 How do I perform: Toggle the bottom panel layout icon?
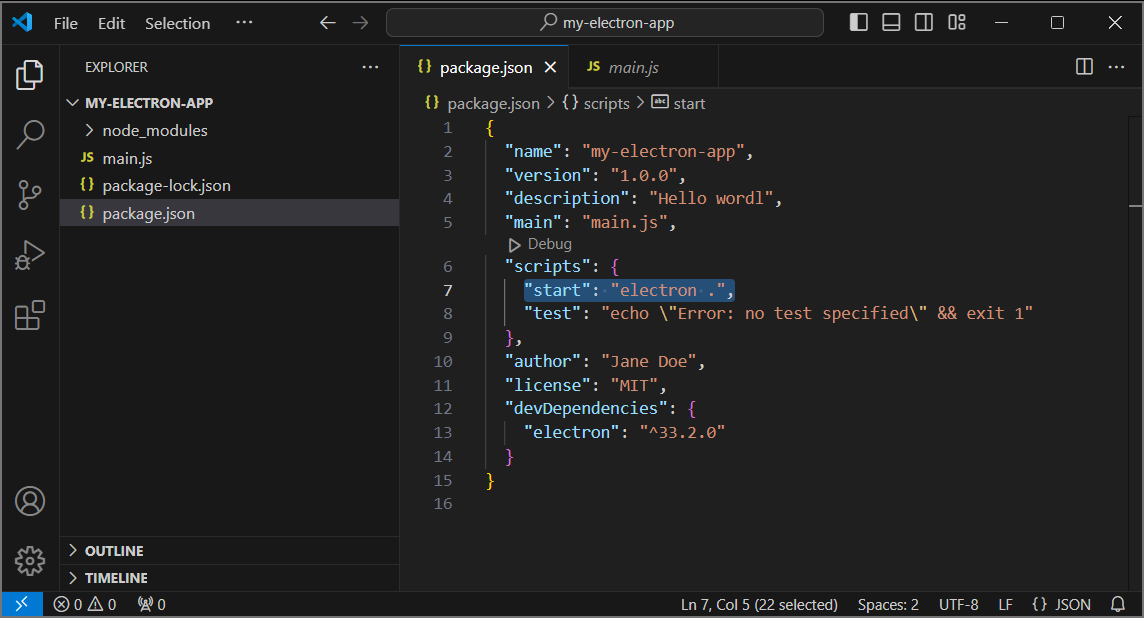(x=891, y=23)
